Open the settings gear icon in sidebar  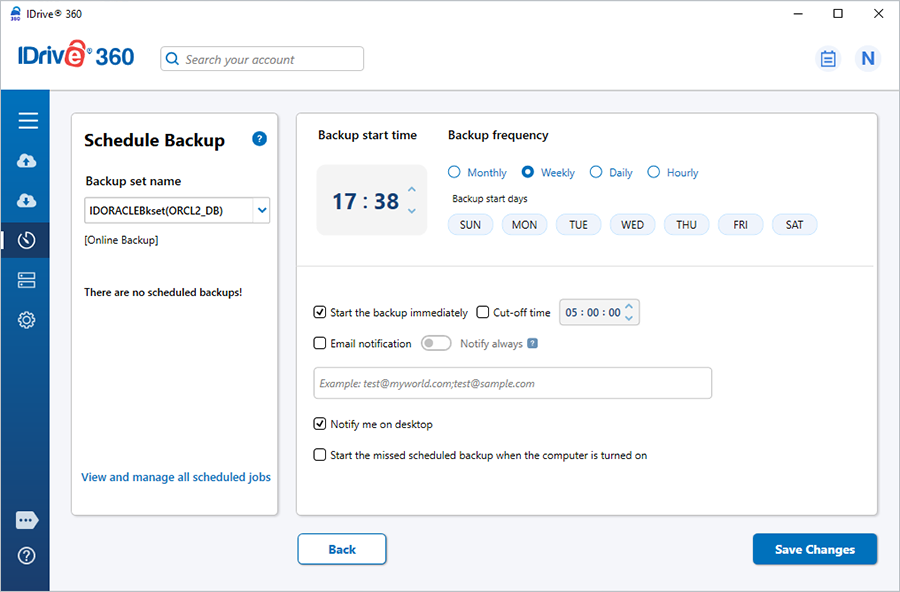tap(27, 320)
